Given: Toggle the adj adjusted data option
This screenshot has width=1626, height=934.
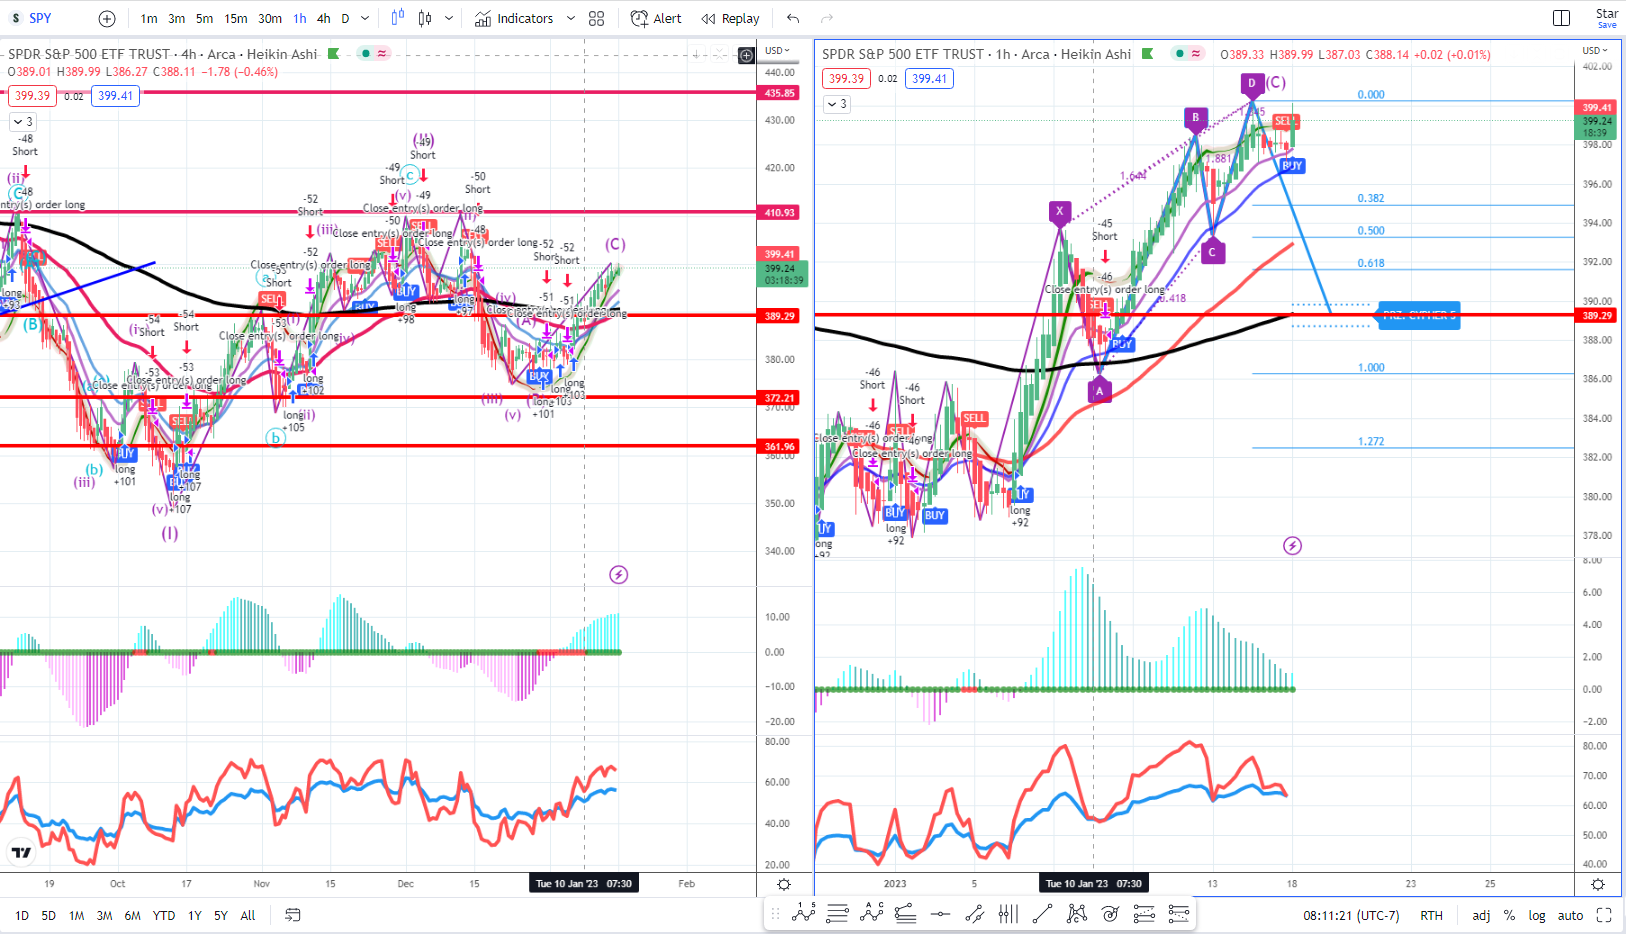Looking at the screenshot, I should [x=1481, y=915].
